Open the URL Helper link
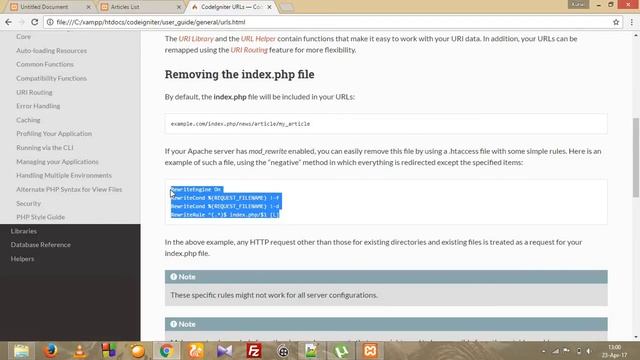This screenshot has width=640, height=360. pos(258,38)
